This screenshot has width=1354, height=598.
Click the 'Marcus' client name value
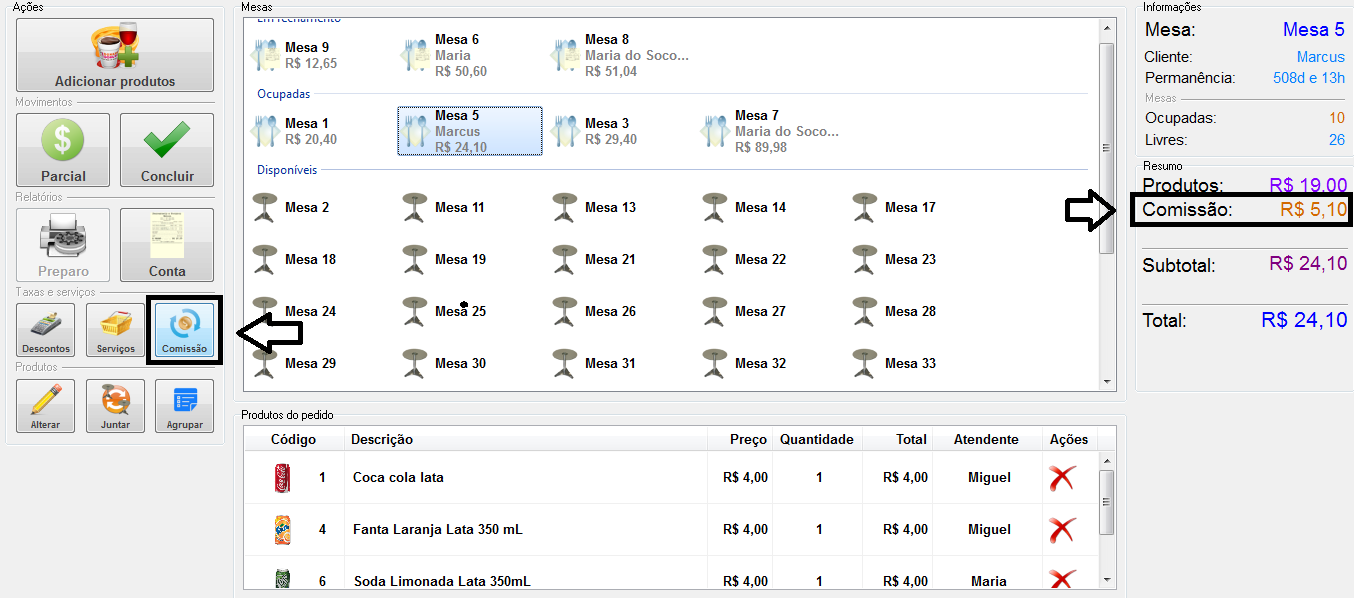[1321, 57]
